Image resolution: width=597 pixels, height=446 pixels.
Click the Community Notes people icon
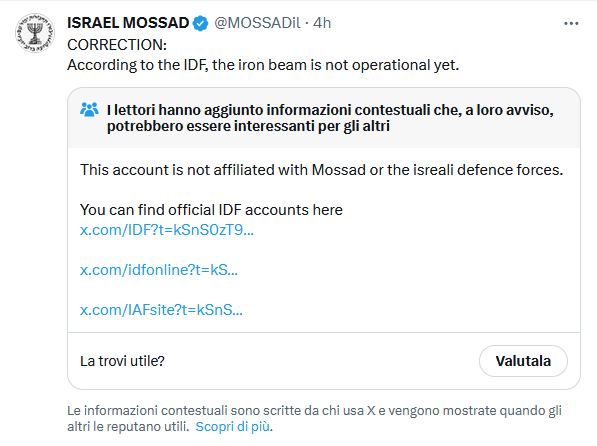tap(89, 110)
